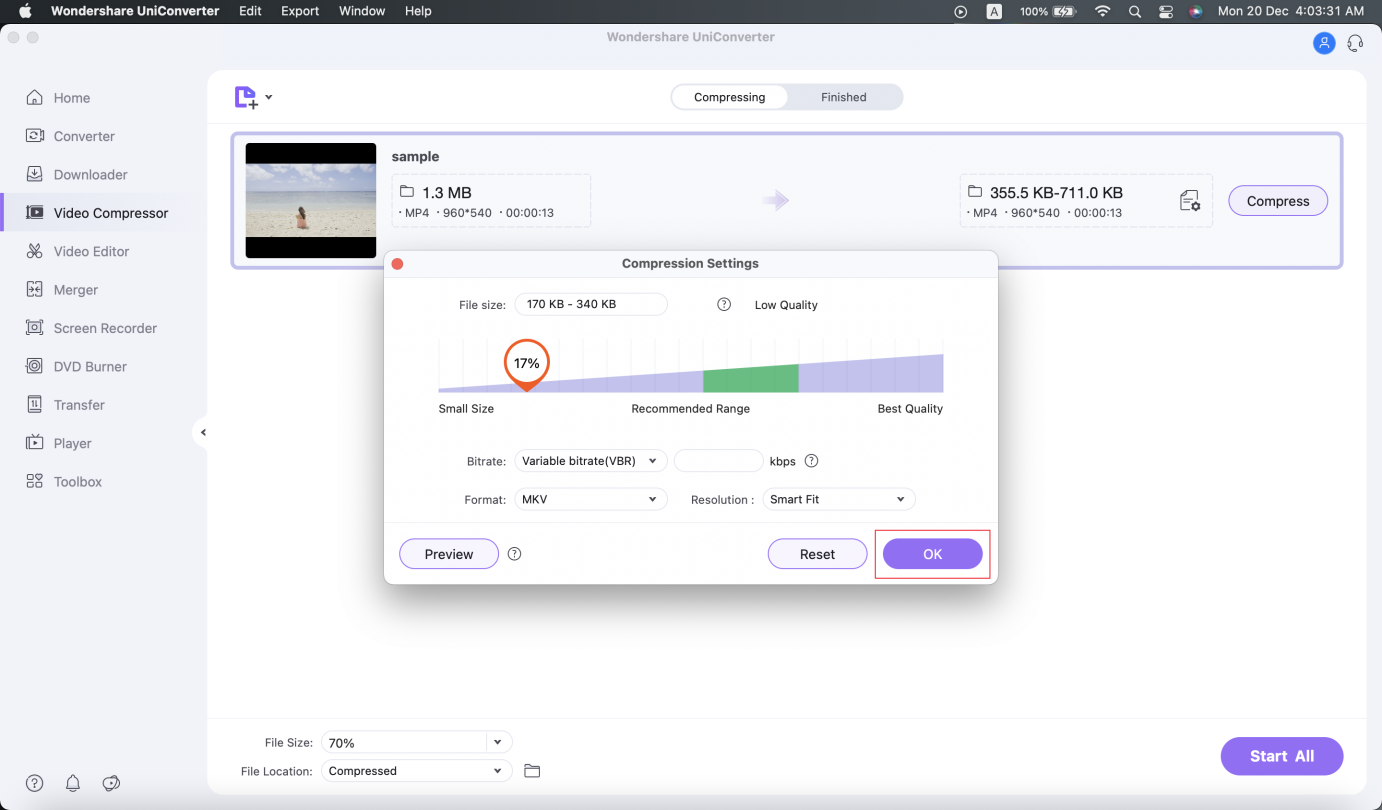Click the empty bitrate kbps input field

[719, 461]
